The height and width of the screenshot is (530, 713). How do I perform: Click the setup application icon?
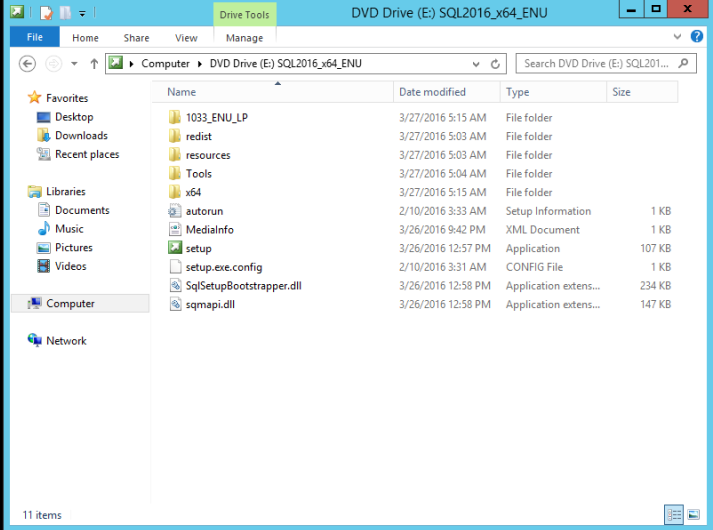tap(175, 248)
